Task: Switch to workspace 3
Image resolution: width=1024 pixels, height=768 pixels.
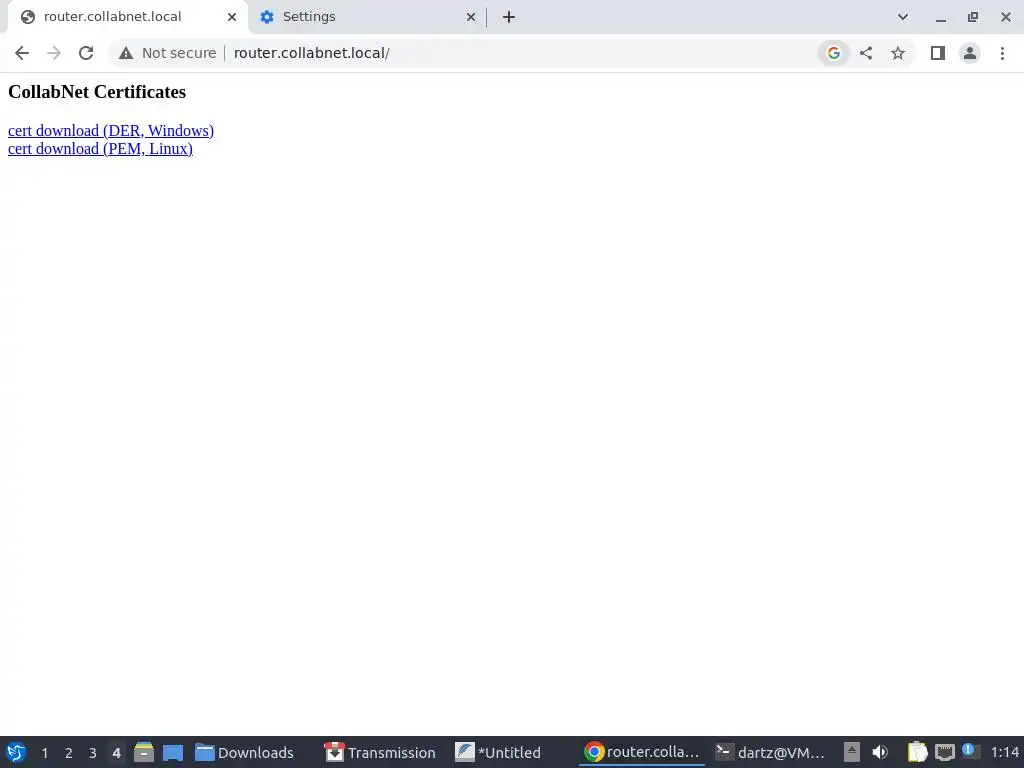Action: click(93, 753)
